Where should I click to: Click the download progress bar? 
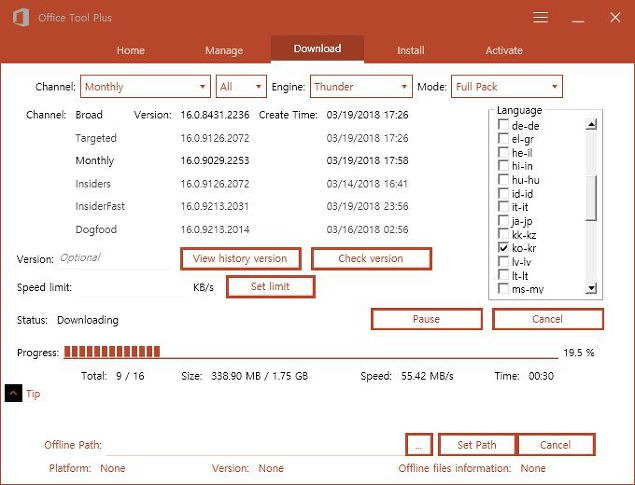coord(311,352)
